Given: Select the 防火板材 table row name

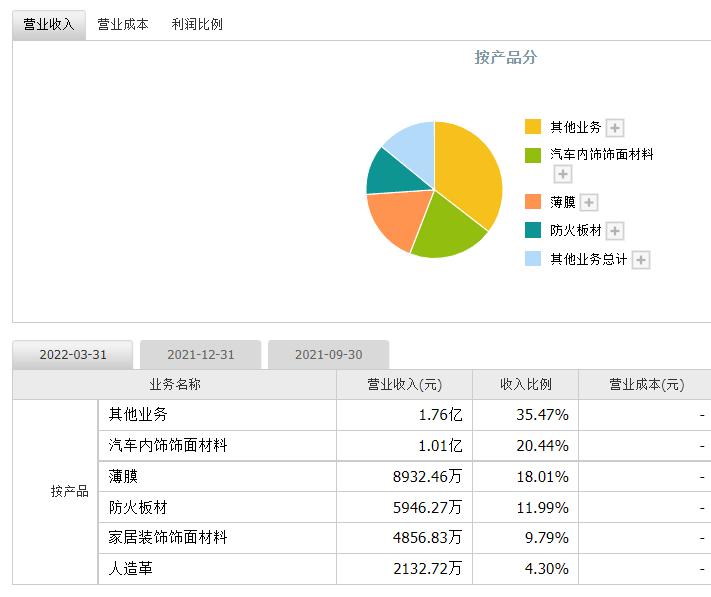Looking at the screenshot, I should click(x=138, y=507).
